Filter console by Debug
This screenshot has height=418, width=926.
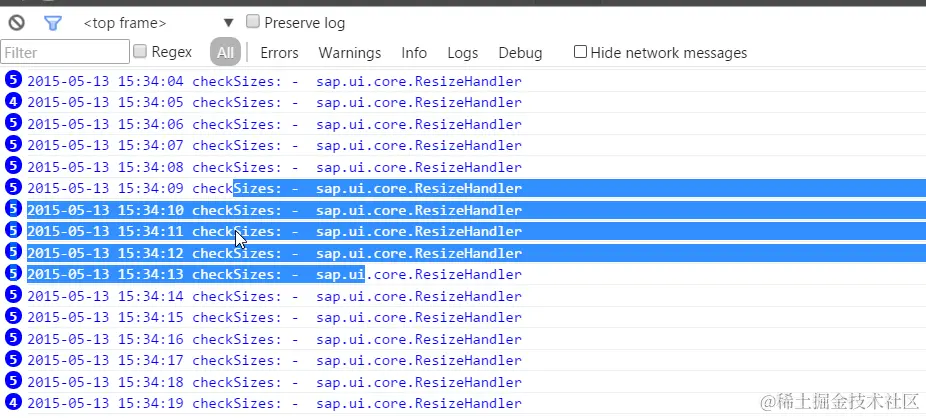tap(520, 53)
